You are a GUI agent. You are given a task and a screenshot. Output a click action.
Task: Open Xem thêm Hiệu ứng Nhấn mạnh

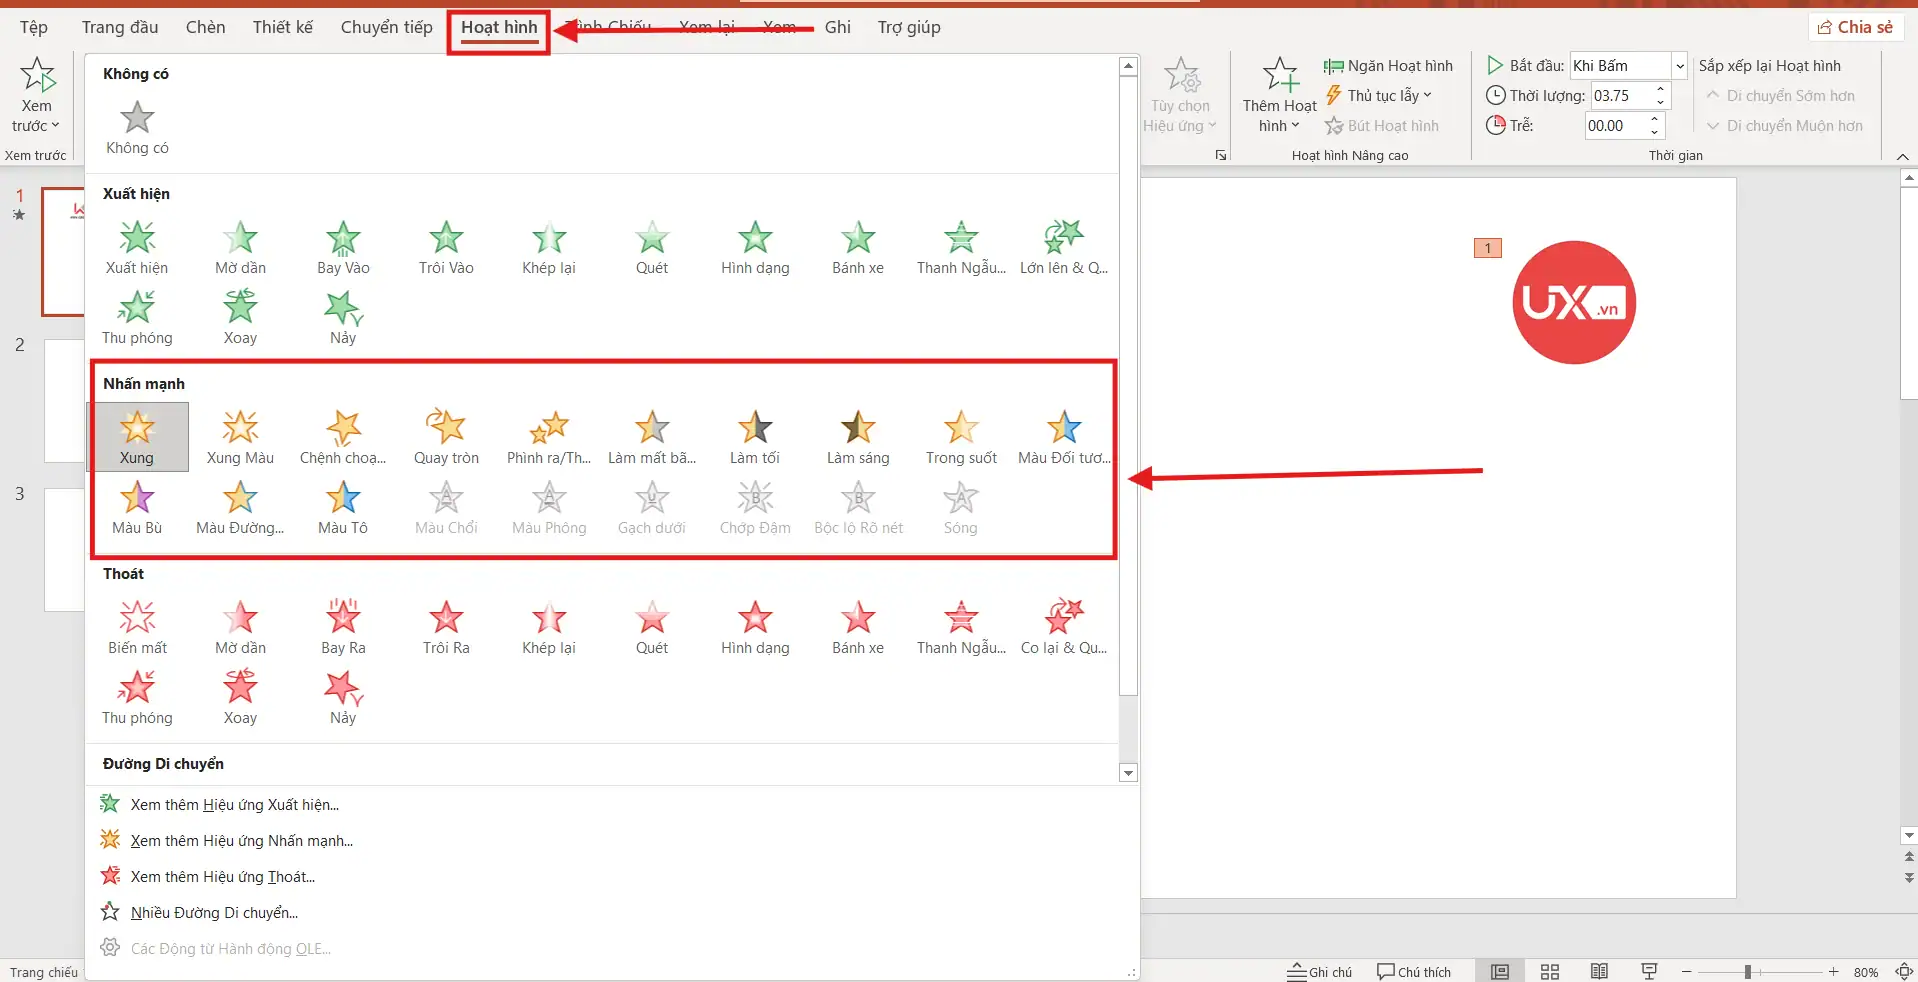[241, 841]
